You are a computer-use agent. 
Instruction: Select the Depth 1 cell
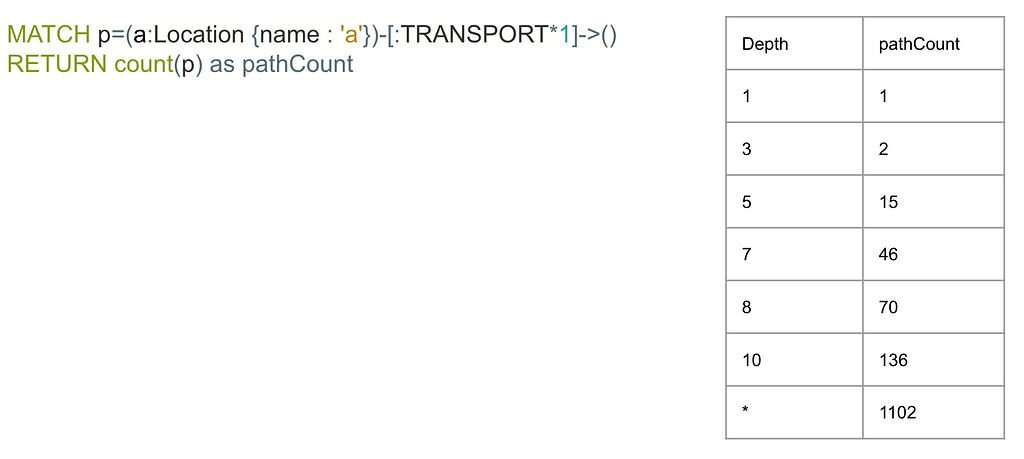(794, 96)
